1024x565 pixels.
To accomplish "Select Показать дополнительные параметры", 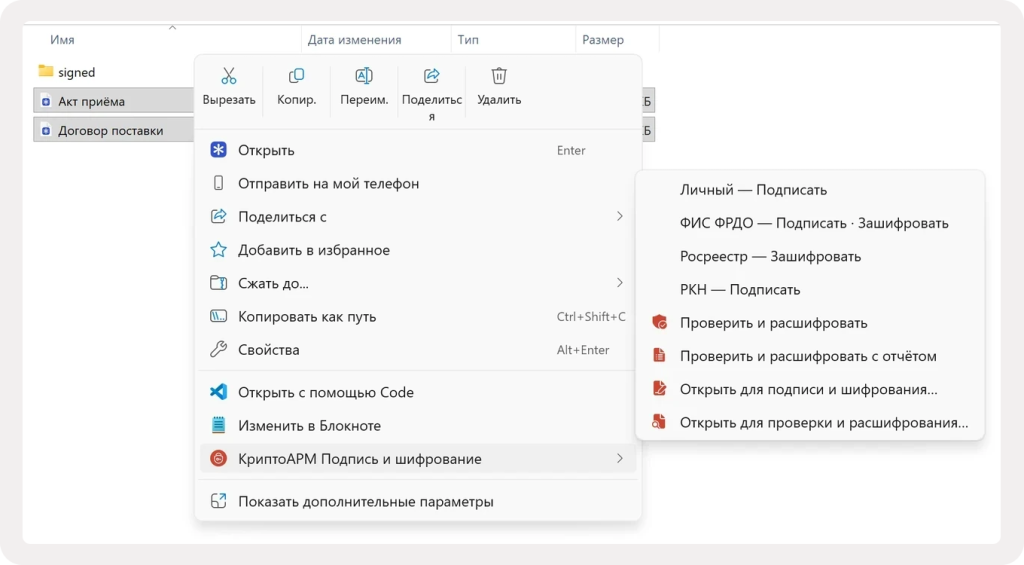I will point(418,501).
